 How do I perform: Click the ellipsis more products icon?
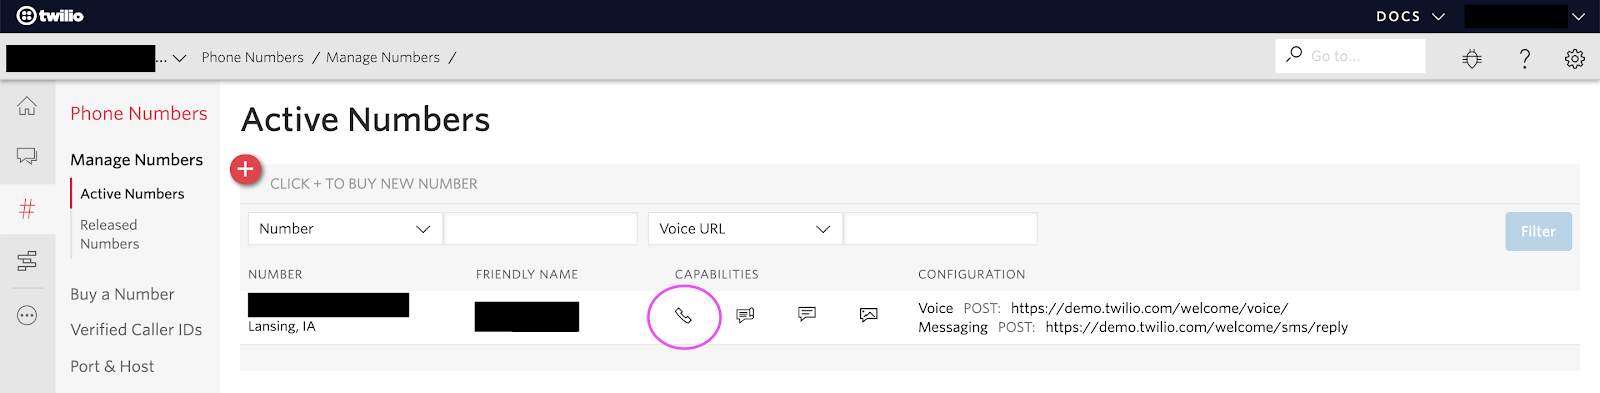(27, 315)
